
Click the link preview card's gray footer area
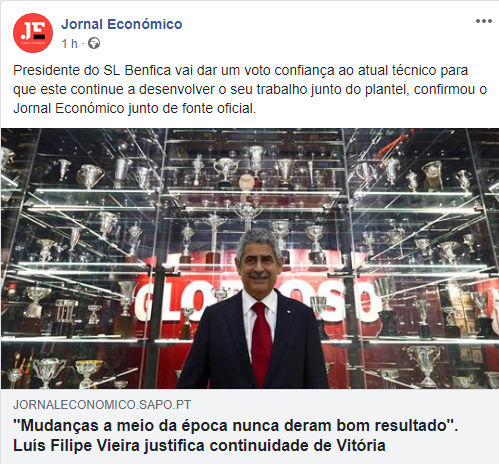pyautogui.click(x=250, y=427)
